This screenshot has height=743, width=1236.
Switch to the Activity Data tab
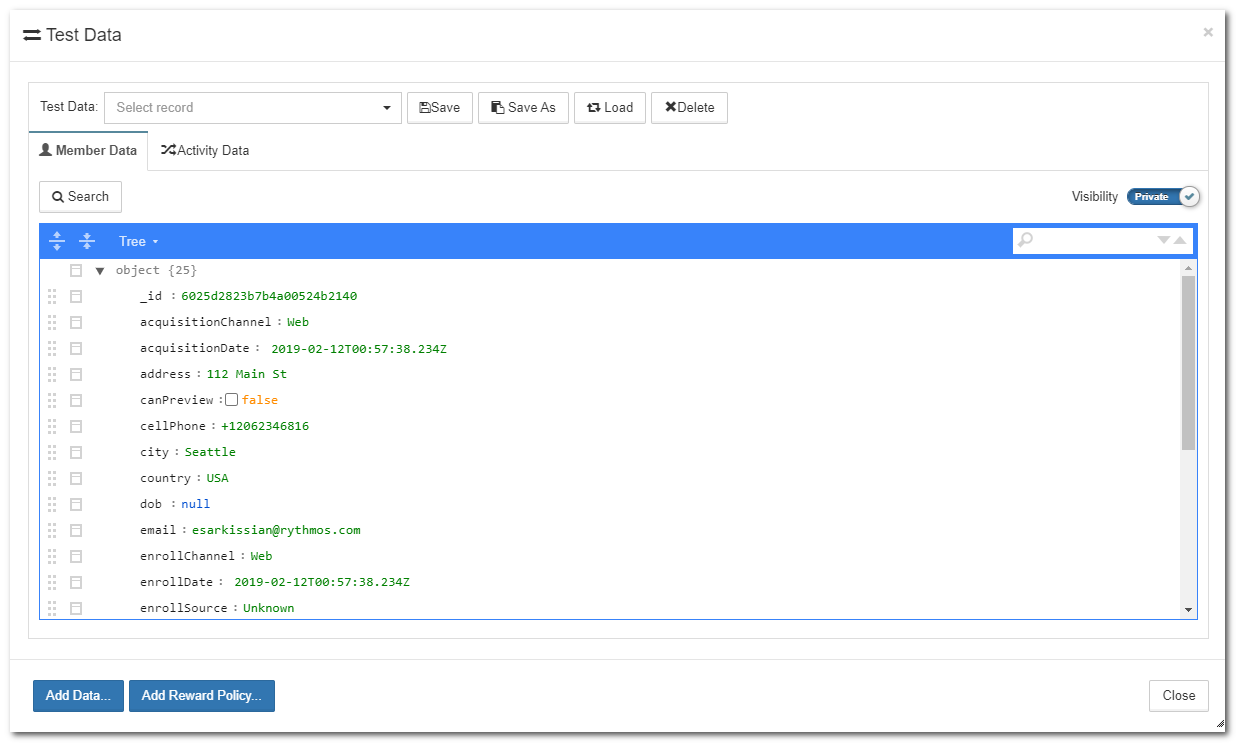pos(205,151)
